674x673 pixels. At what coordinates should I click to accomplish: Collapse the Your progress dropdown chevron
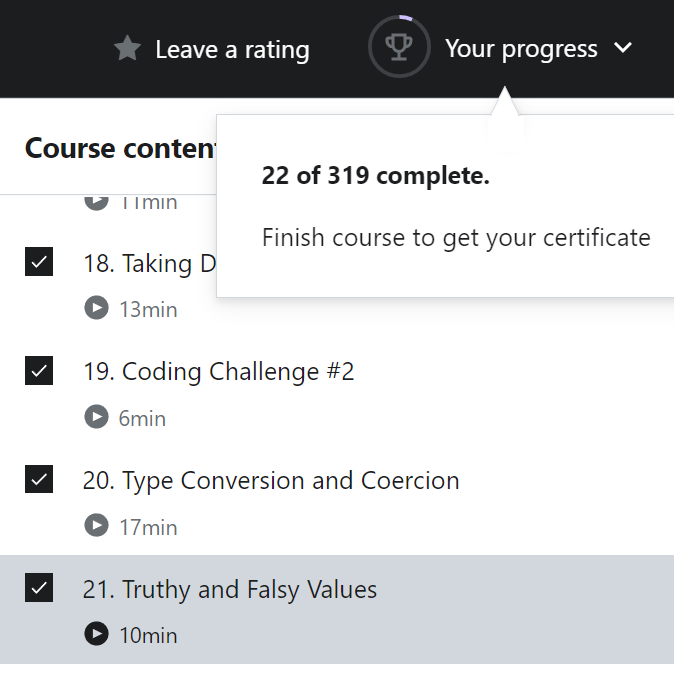pyautogui.click(x=623, y=48)
